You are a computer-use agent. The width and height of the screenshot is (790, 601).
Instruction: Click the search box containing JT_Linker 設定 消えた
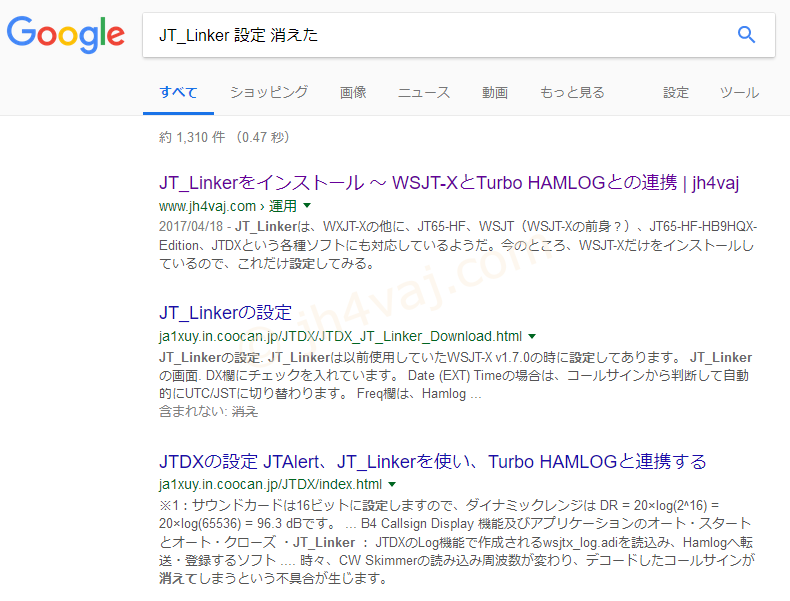[458, 35]
